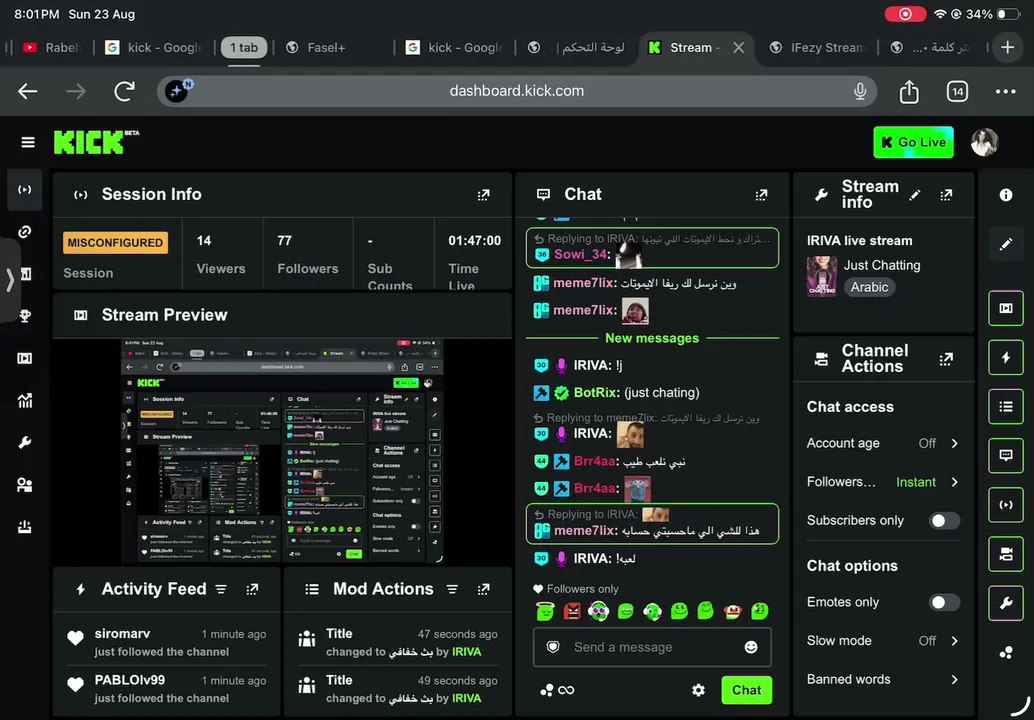1034x720 pixels.
Task: Switch to the IFezy Stream tab
Action: (818, 47)
